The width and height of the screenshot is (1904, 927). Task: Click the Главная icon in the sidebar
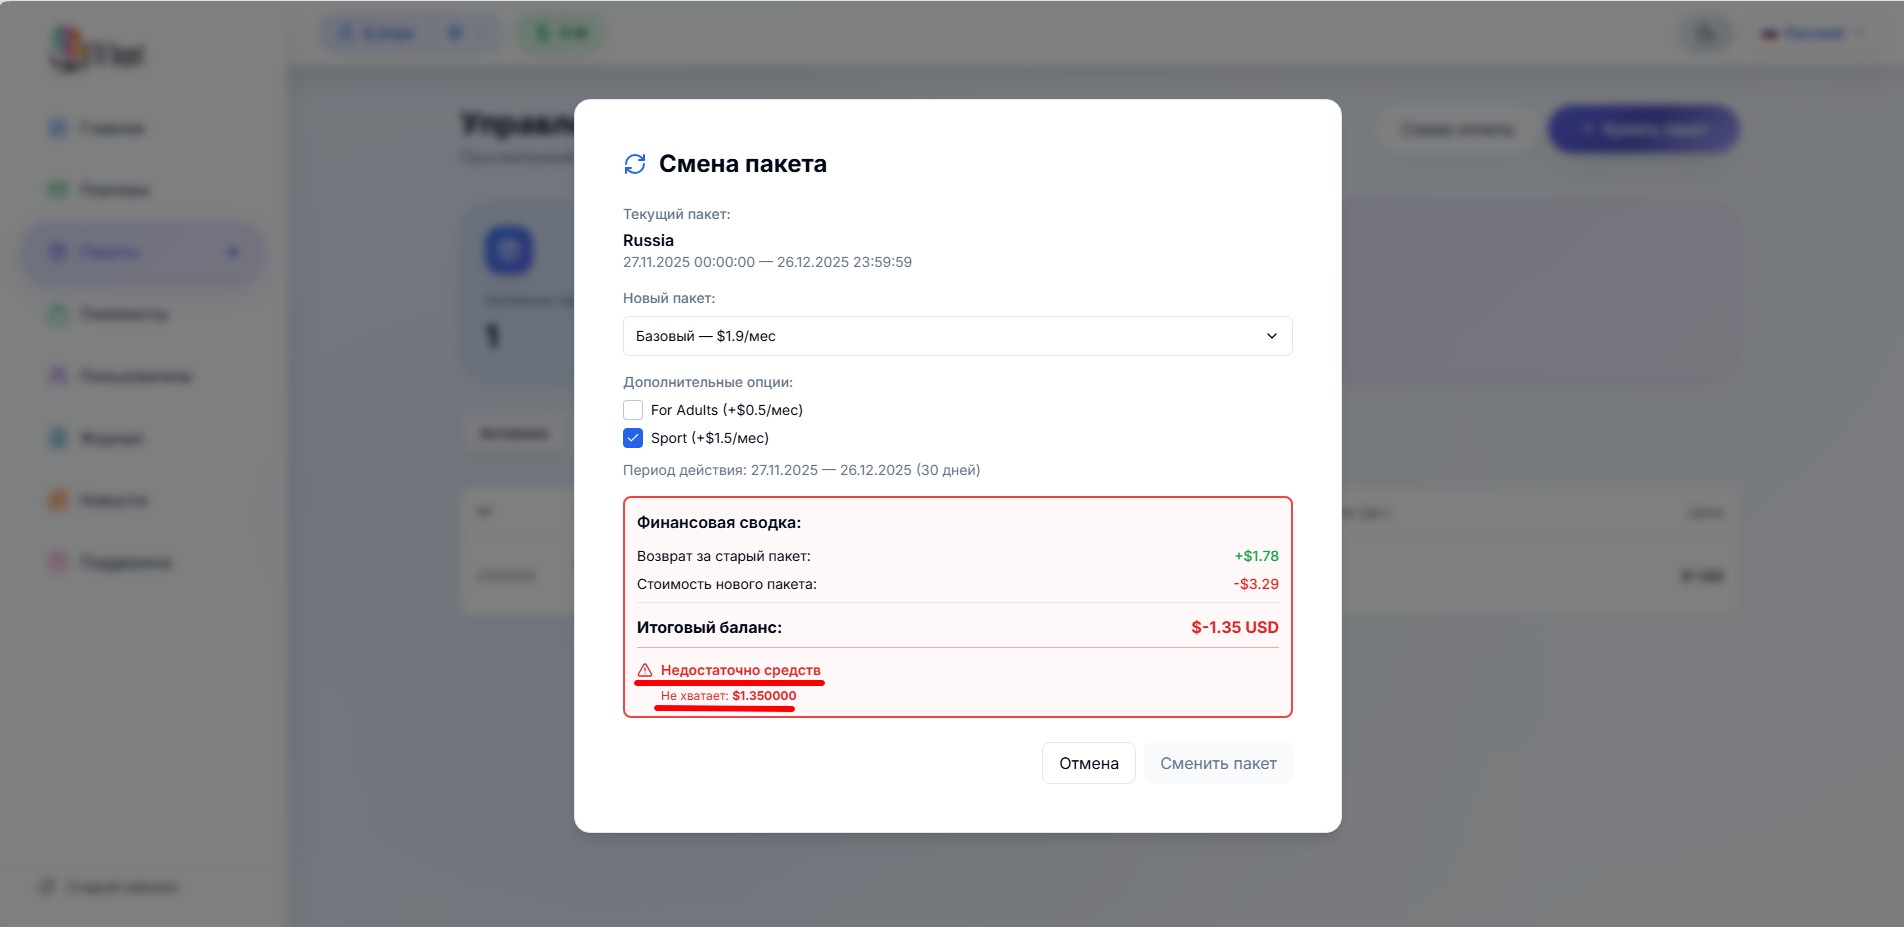tap(58, 128)
